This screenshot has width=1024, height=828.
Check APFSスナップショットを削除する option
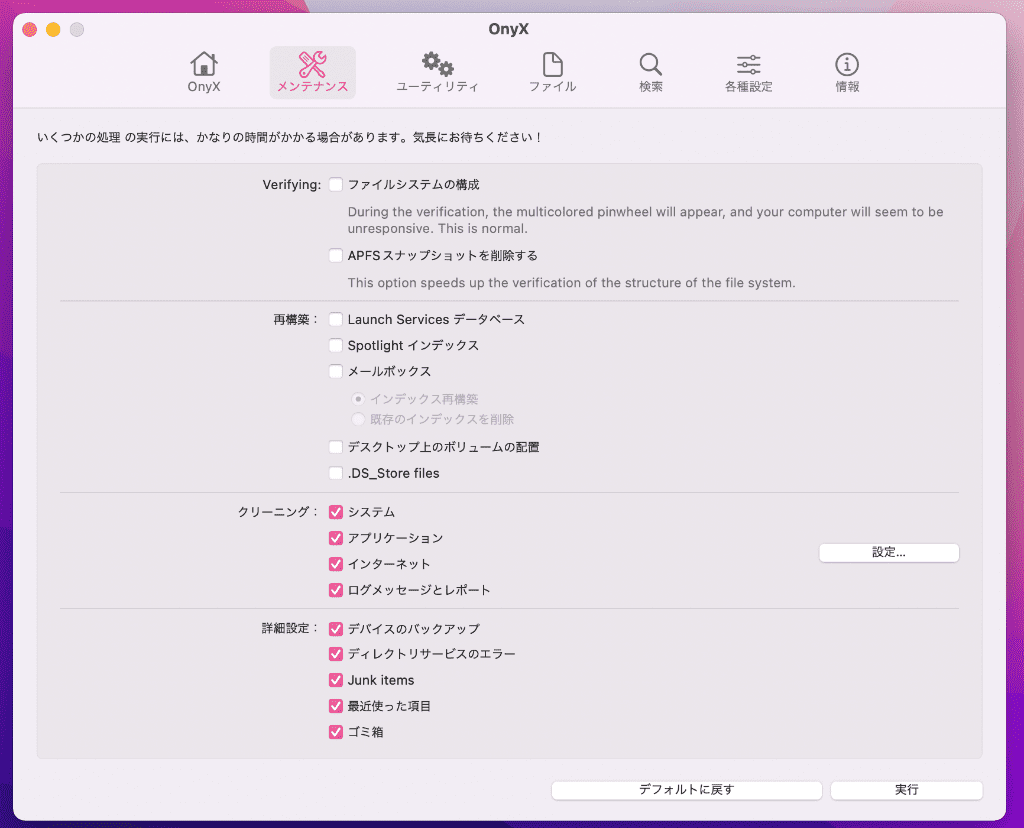[336, 255]
